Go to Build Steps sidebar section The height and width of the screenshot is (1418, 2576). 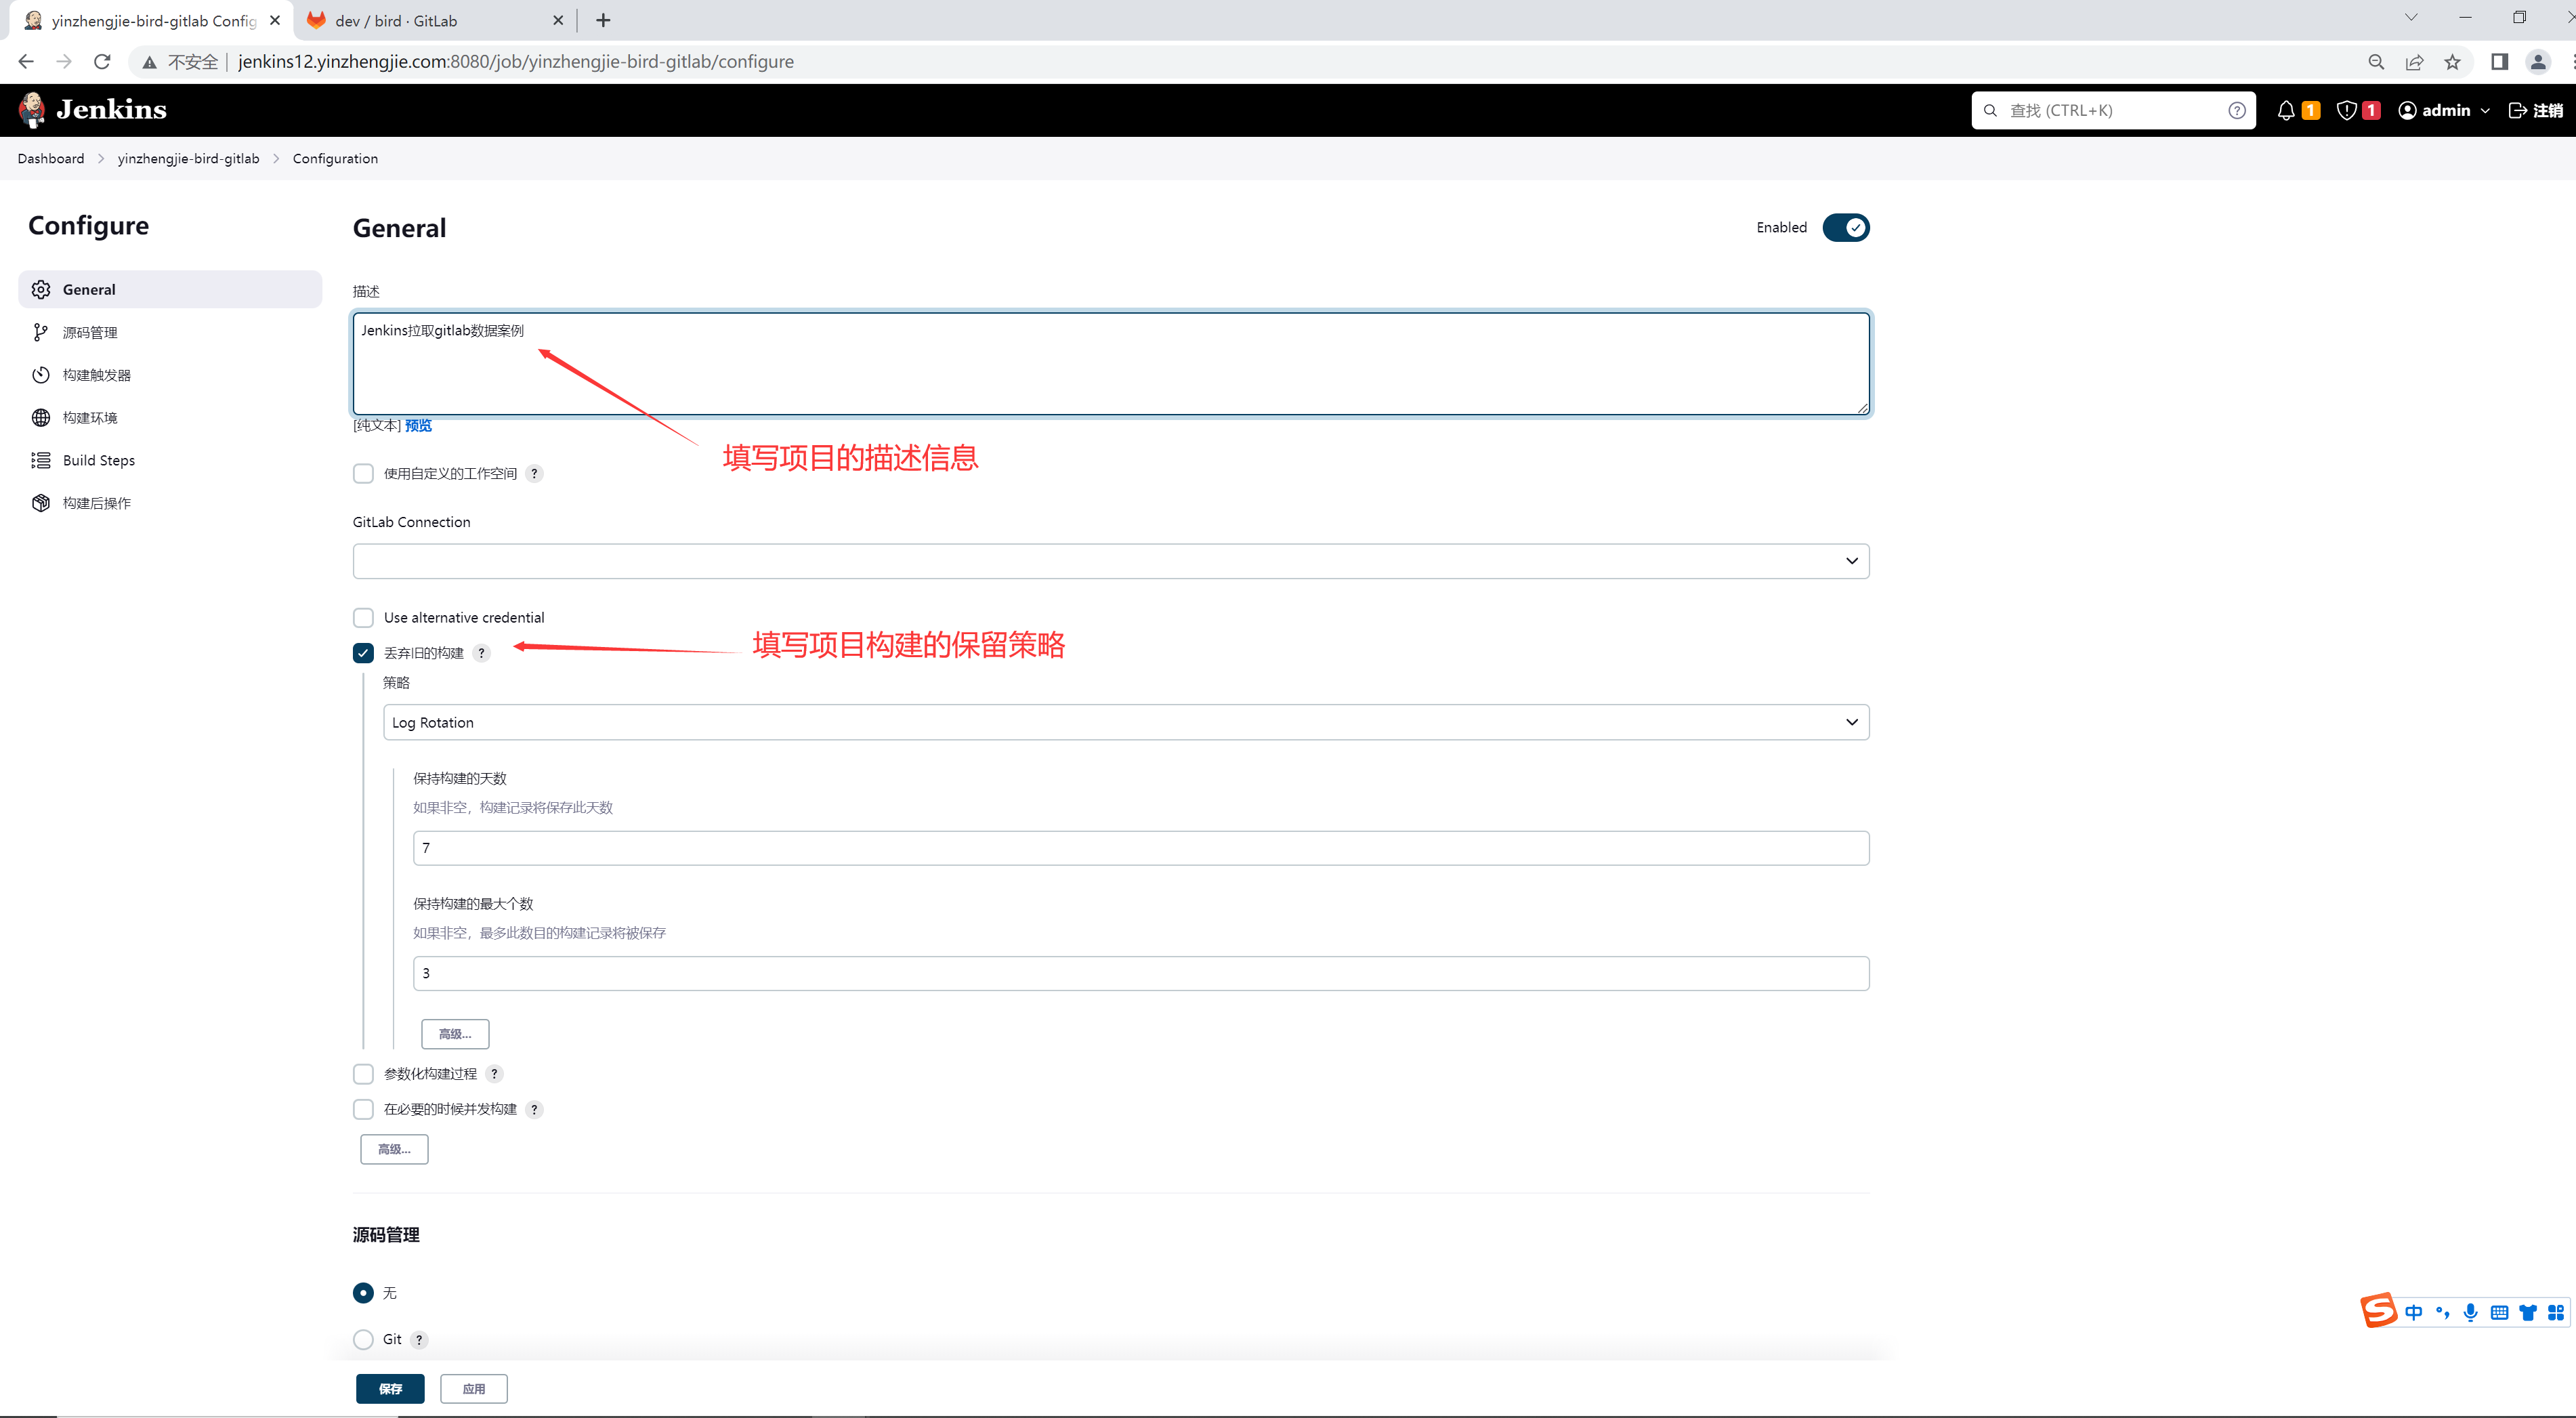click(98, 461)
